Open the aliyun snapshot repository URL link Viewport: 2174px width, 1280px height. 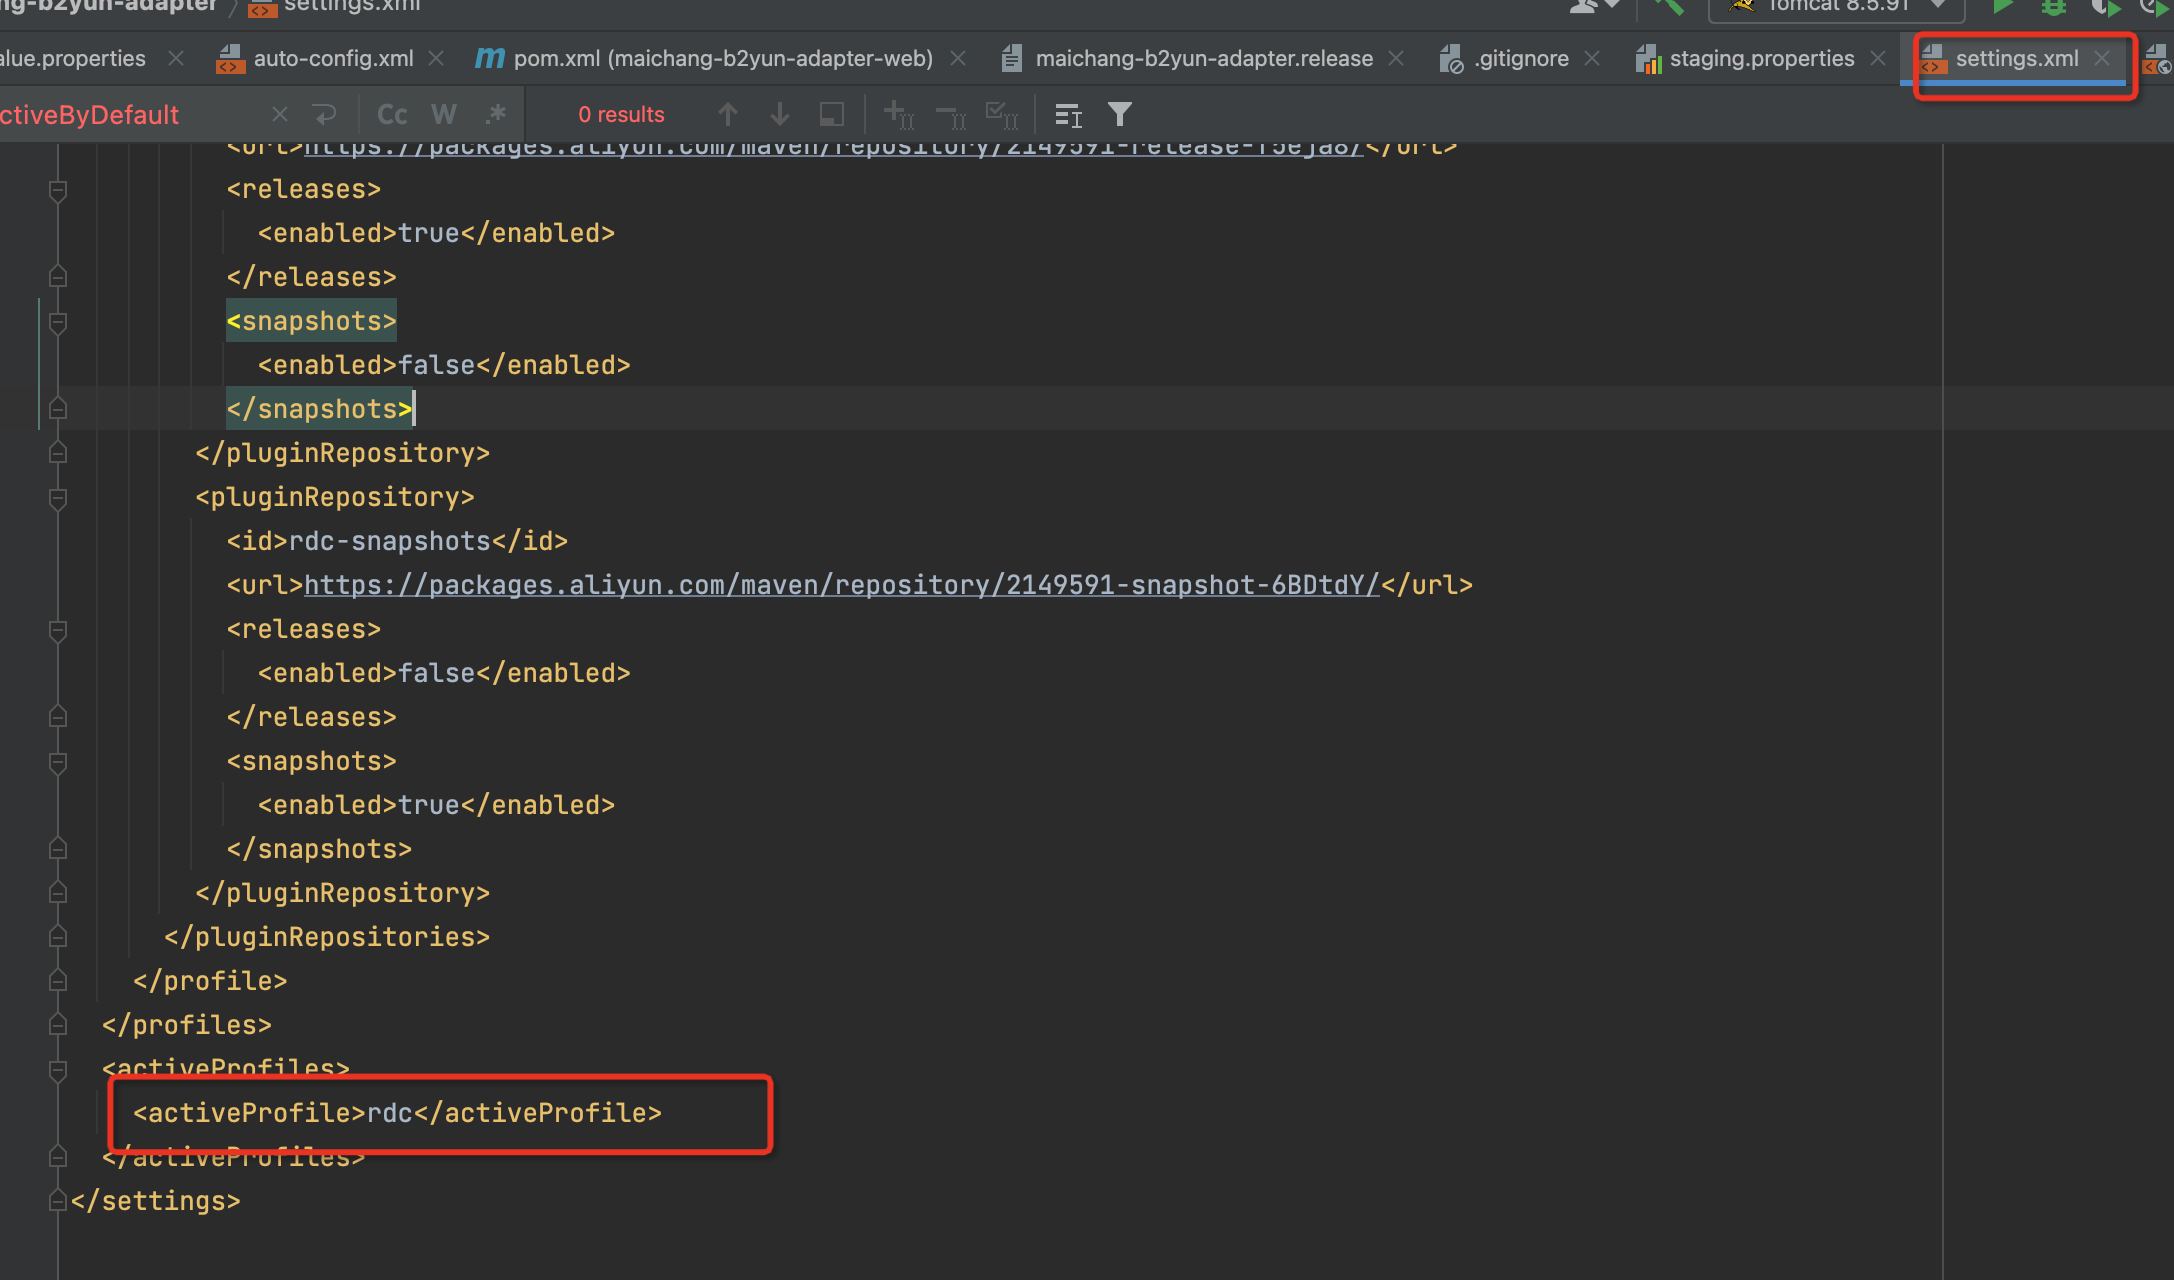pyautogui.click(x=841, y=585)
